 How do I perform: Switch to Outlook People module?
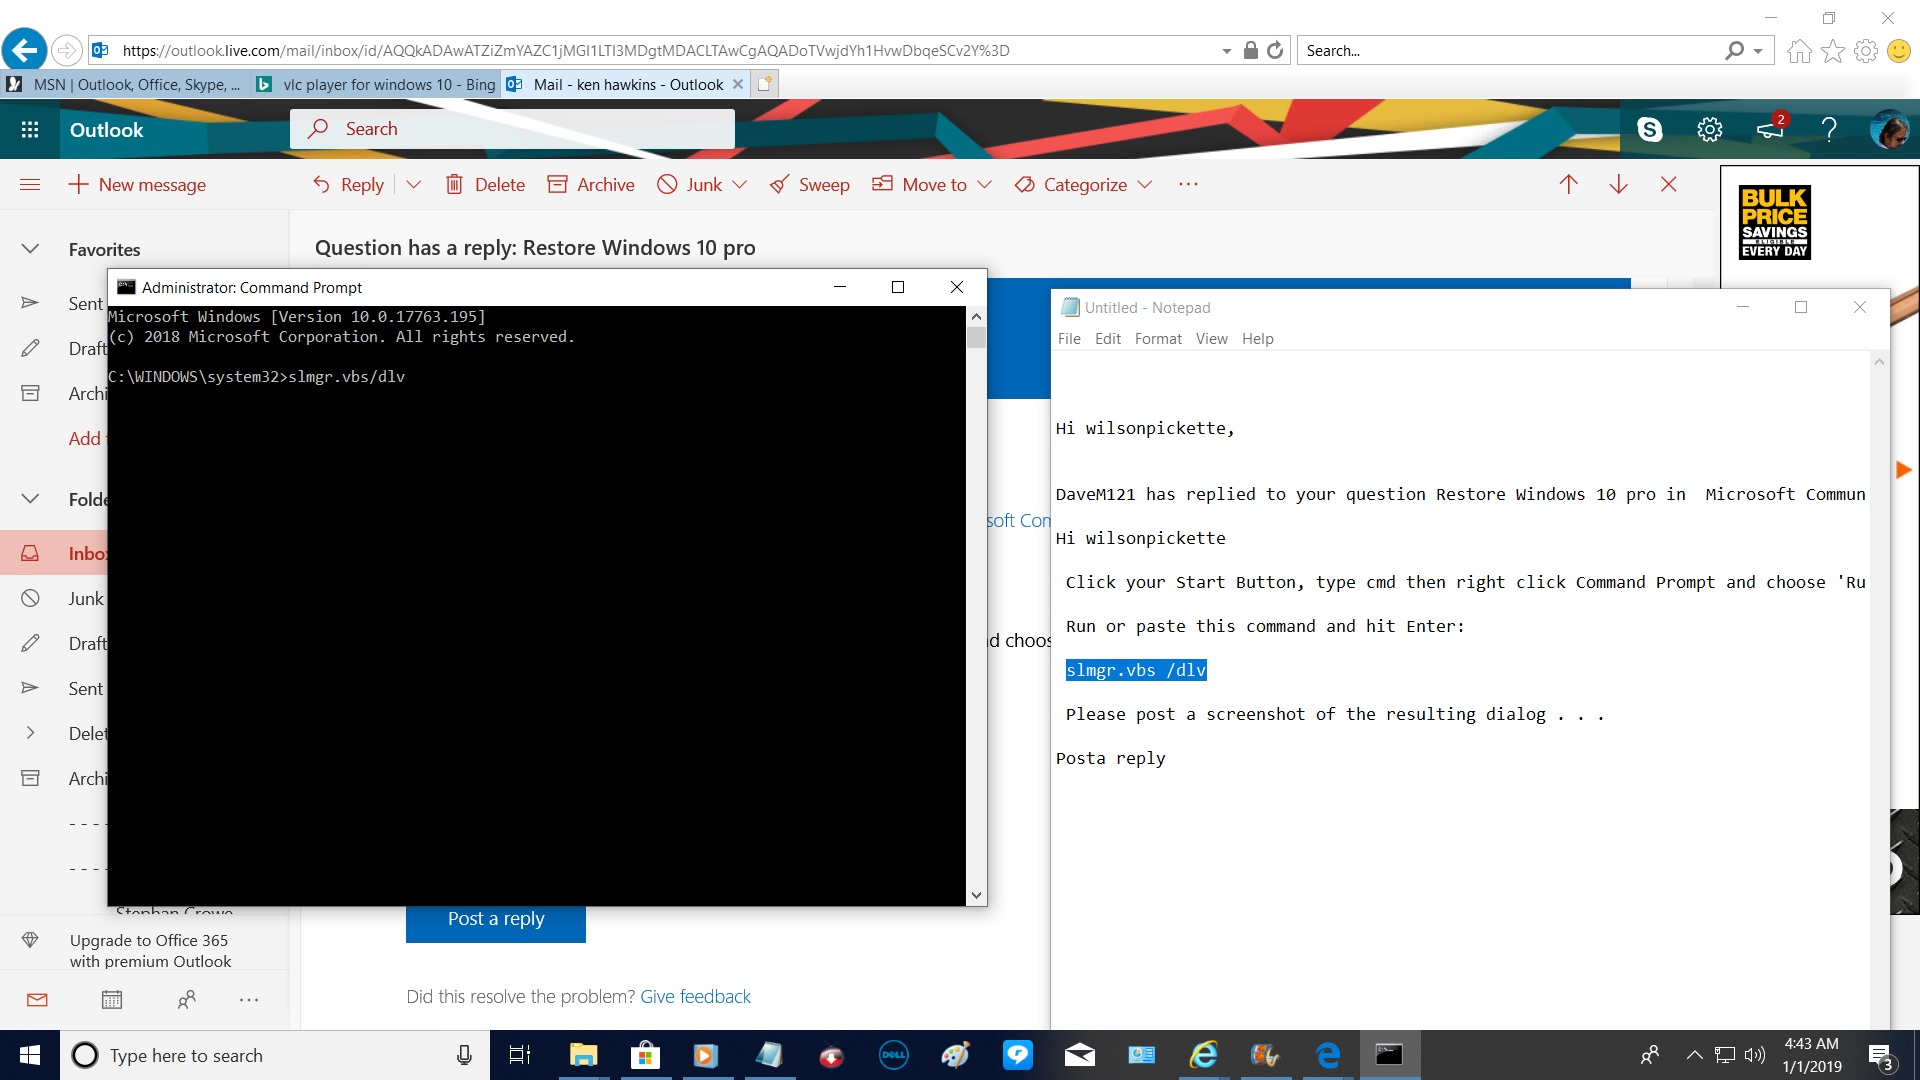(x=186, y=999)
